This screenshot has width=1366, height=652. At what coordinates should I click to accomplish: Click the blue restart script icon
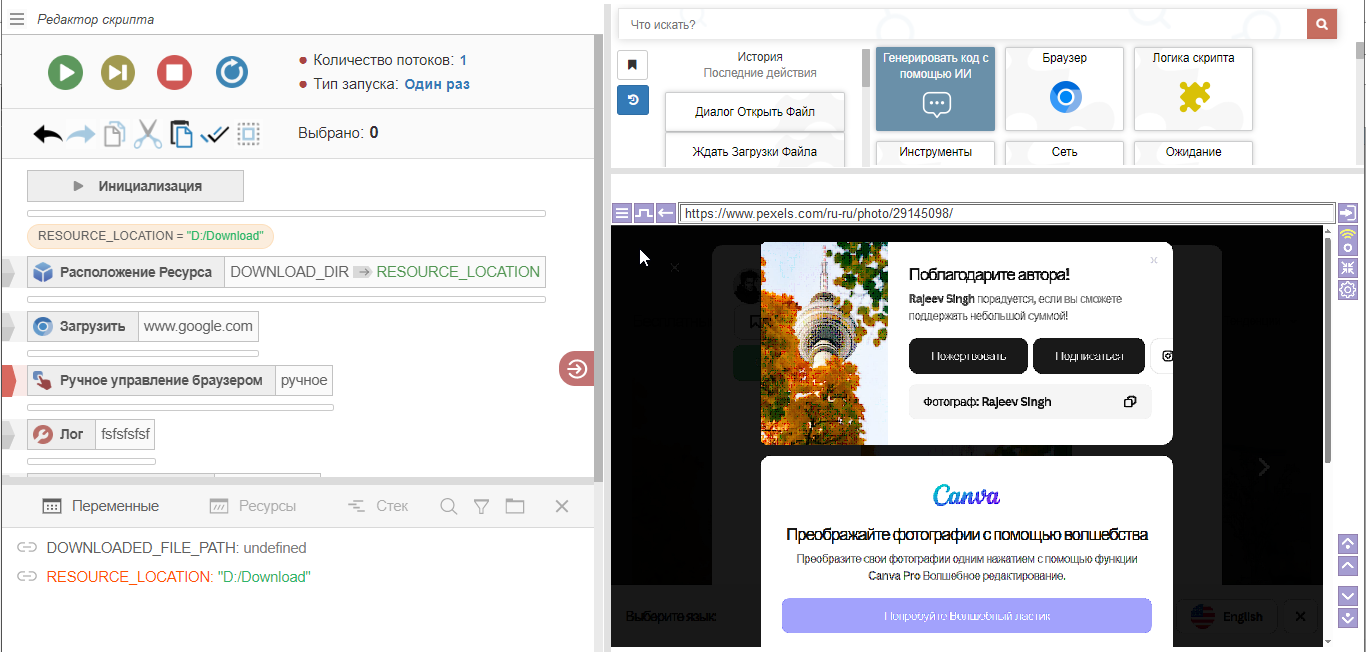[232, 72]
